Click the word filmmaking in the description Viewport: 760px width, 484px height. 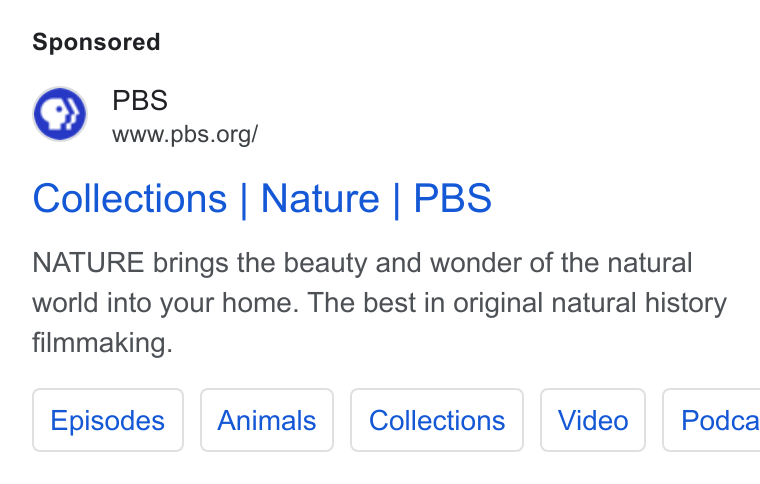[102, 343]
